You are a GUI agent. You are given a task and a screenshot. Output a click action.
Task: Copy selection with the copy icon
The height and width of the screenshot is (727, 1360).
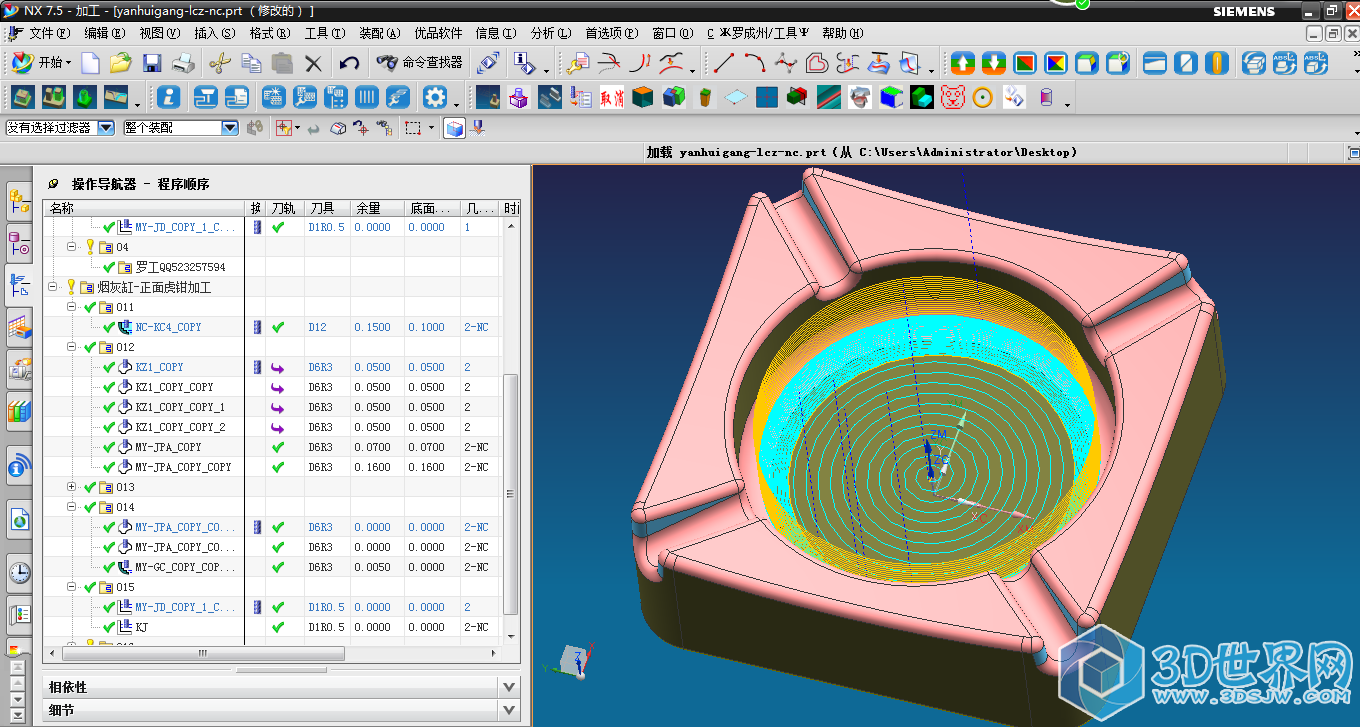coord(251,63)
